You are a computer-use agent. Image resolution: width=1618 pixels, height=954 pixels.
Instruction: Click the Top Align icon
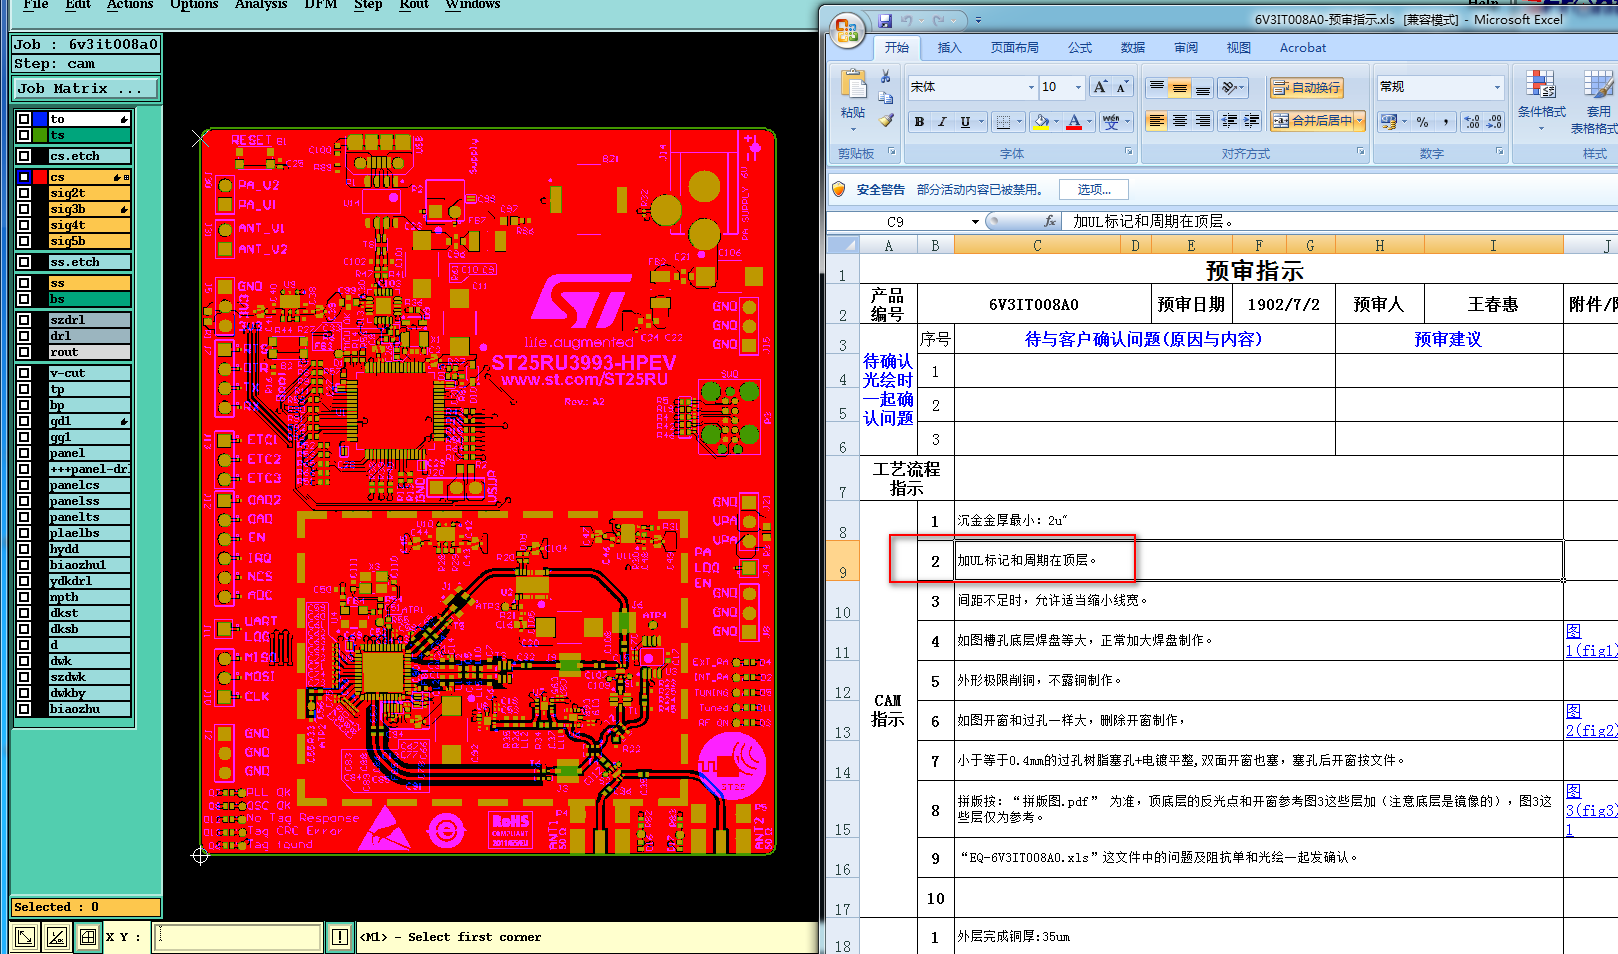1157,88
